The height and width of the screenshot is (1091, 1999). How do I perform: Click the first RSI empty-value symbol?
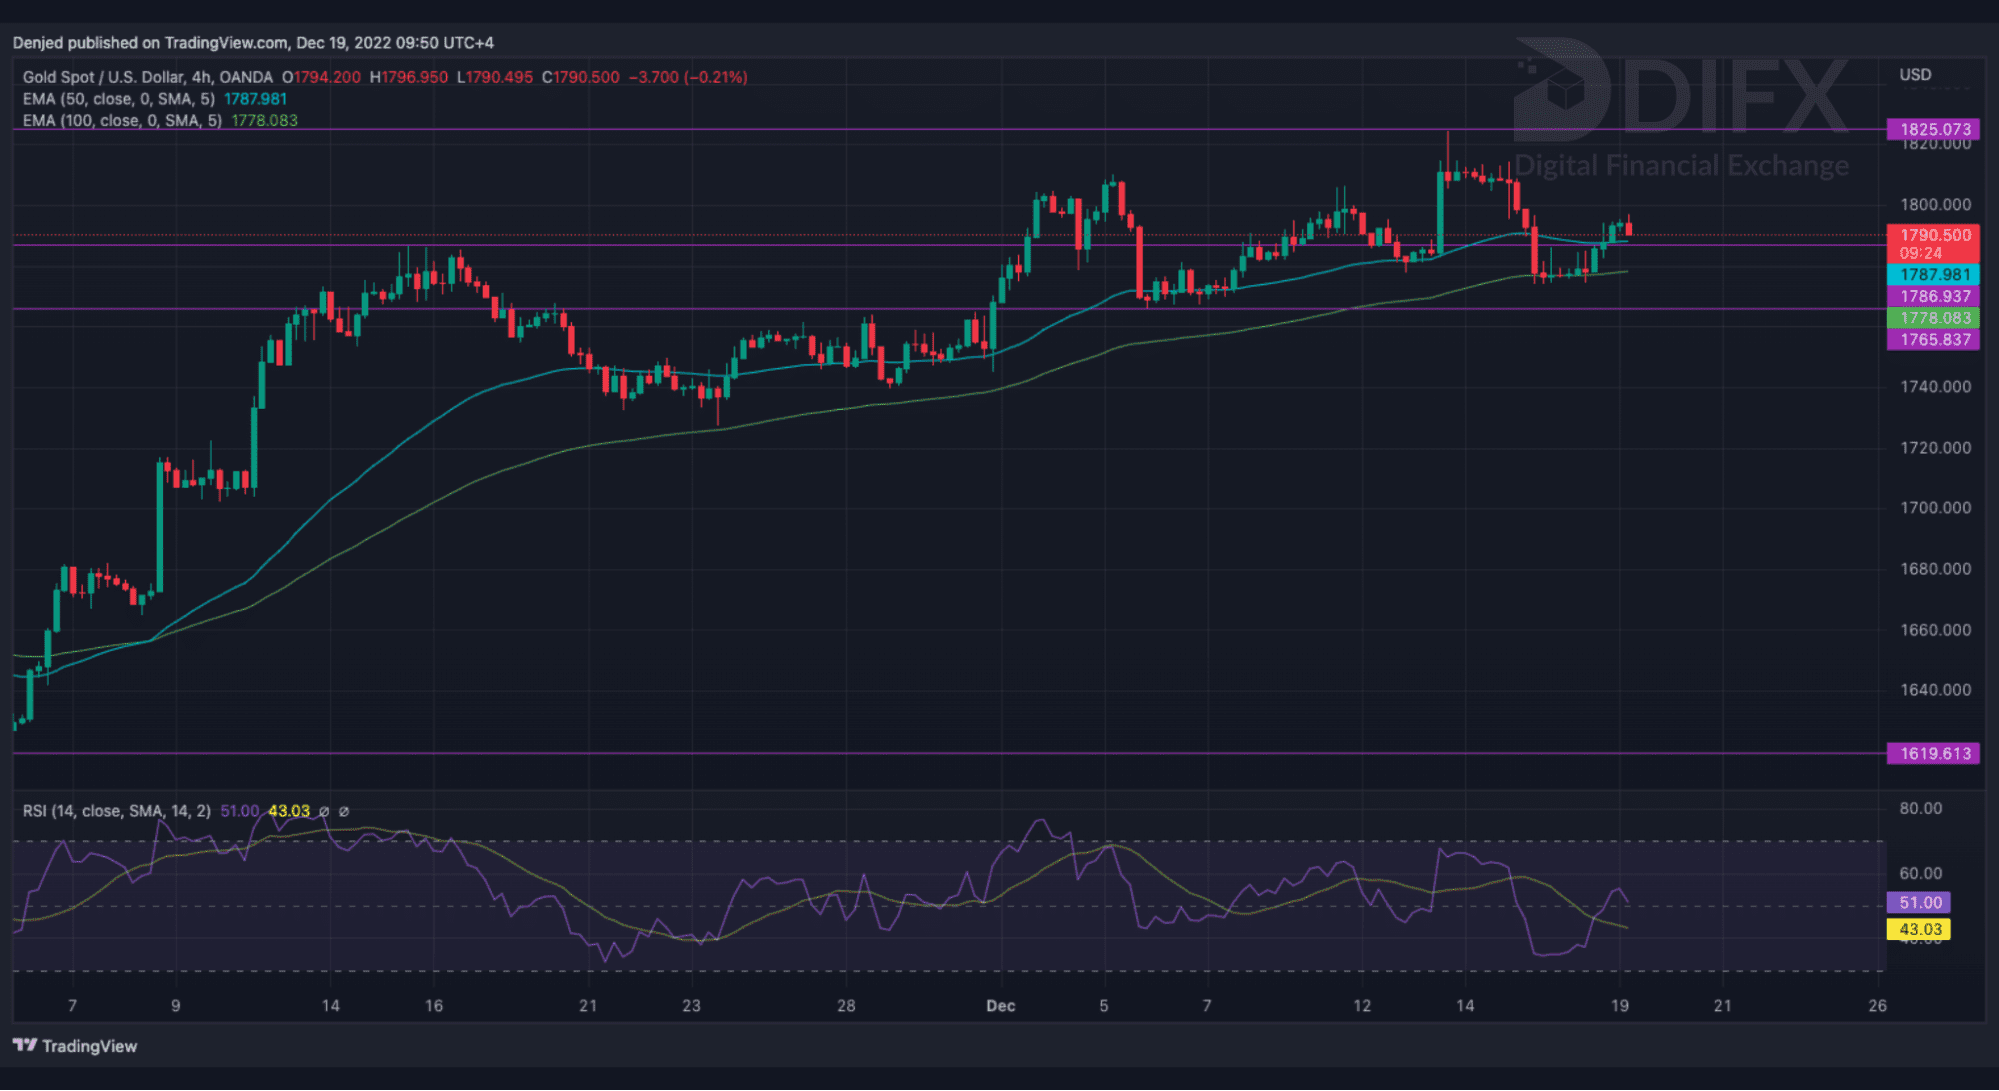click(x=324, y=811)
